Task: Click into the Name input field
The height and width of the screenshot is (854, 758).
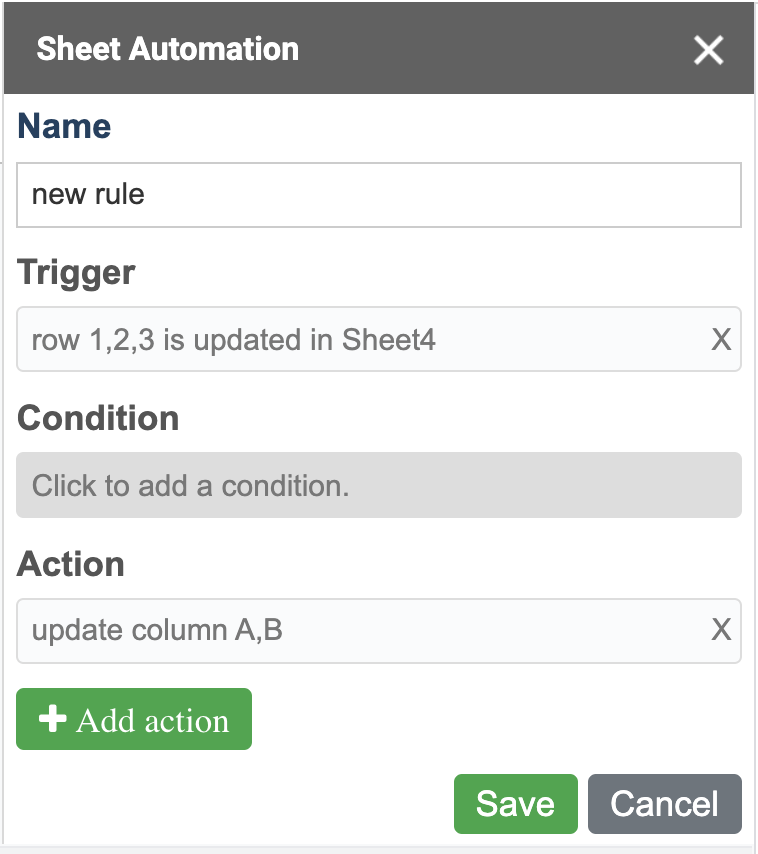Action: (x=379, y=195)
